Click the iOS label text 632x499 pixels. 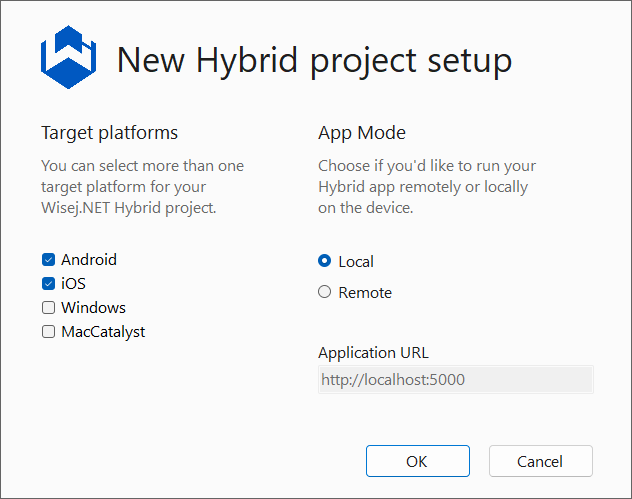click(x=73, y=284)
